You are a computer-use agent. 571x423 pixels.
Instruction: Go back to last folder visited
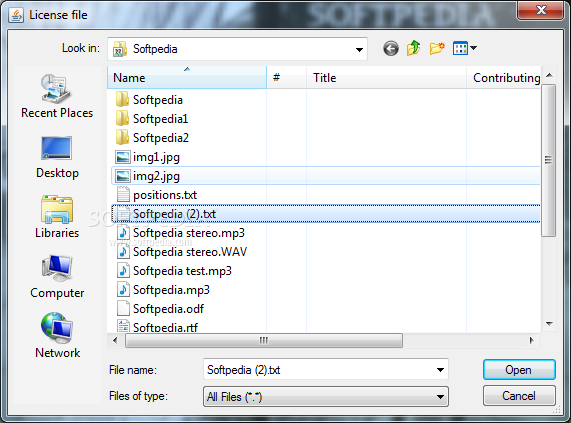coord(391,48)
